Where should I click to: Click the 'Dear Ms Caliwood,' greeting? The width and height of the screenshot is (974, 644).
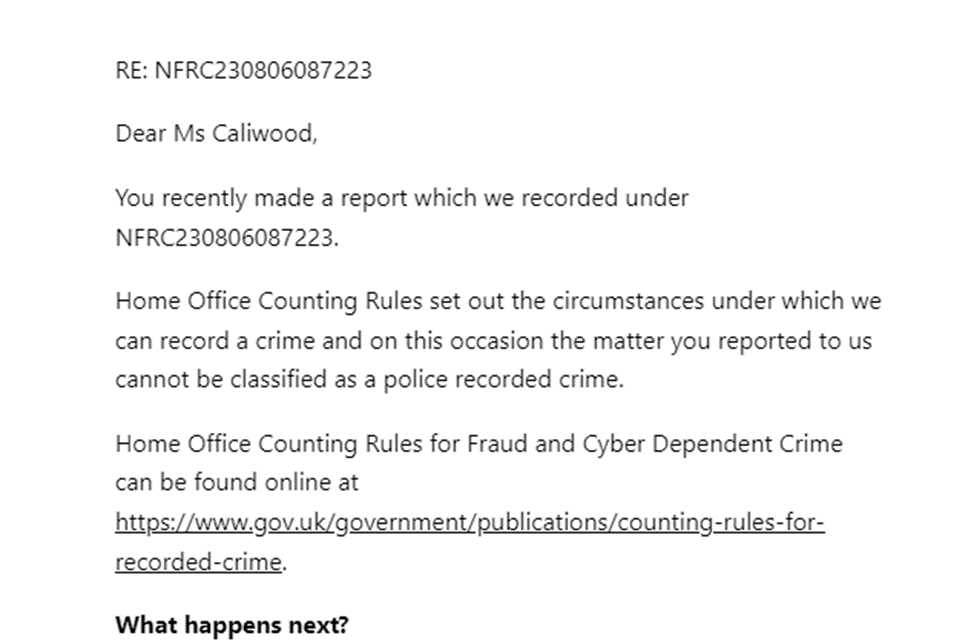(x=216, y=134)
